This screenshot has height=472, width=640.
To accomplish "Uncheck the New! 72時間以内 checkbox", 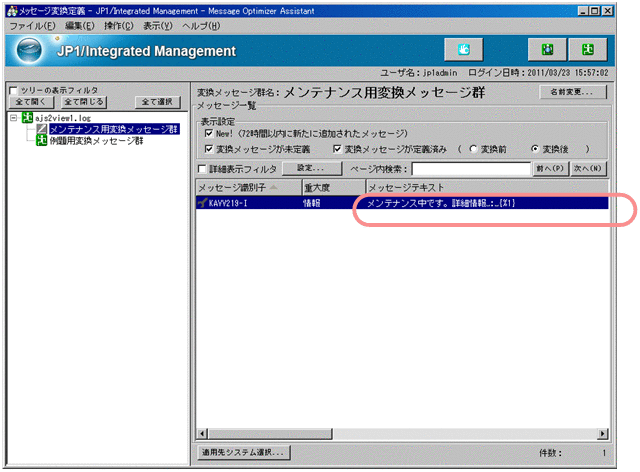I will (209, 133).
